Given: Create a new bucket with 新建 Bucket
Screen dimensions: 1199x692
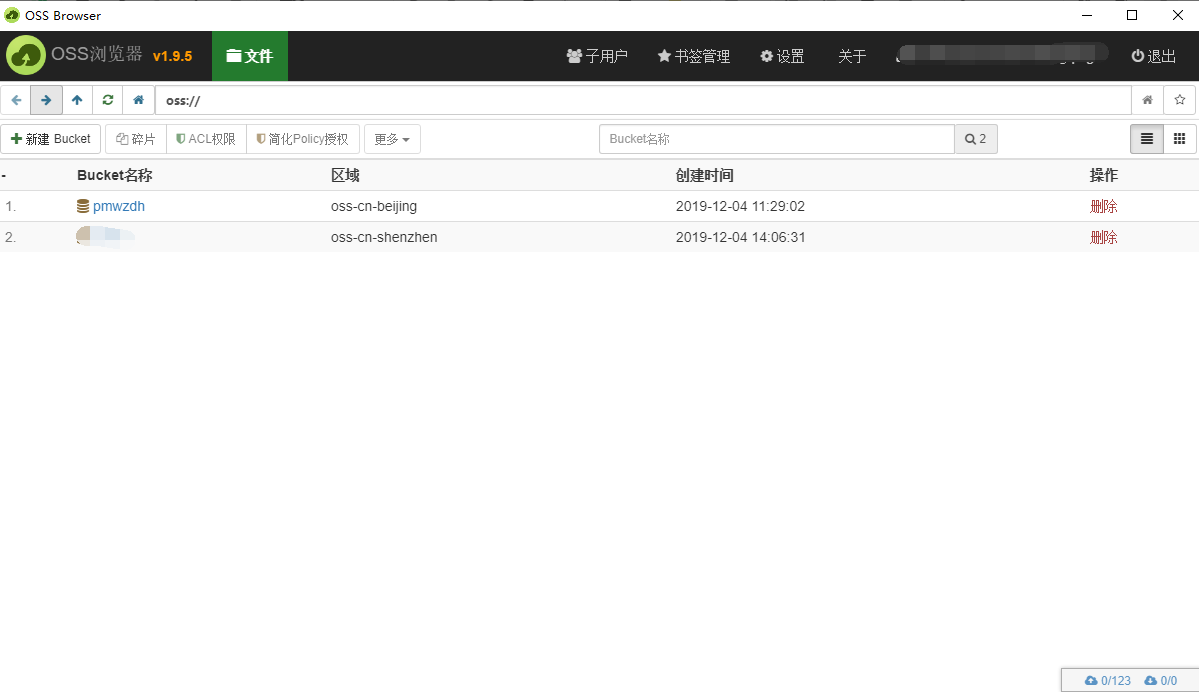Looking at the screenshot, I should pyautogui.click(x=50, y=138).
